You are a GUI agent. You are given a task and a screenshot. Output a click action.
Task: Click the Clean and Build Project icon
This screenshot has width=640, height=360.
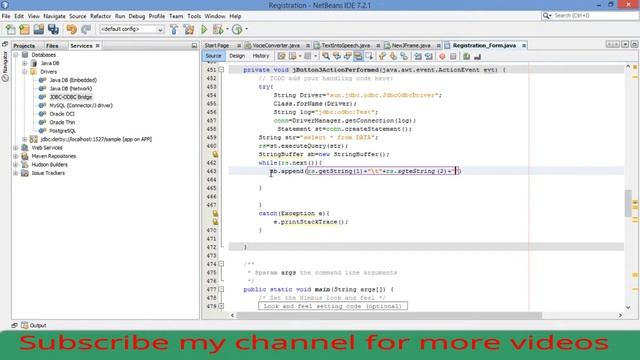pos(189,29)
